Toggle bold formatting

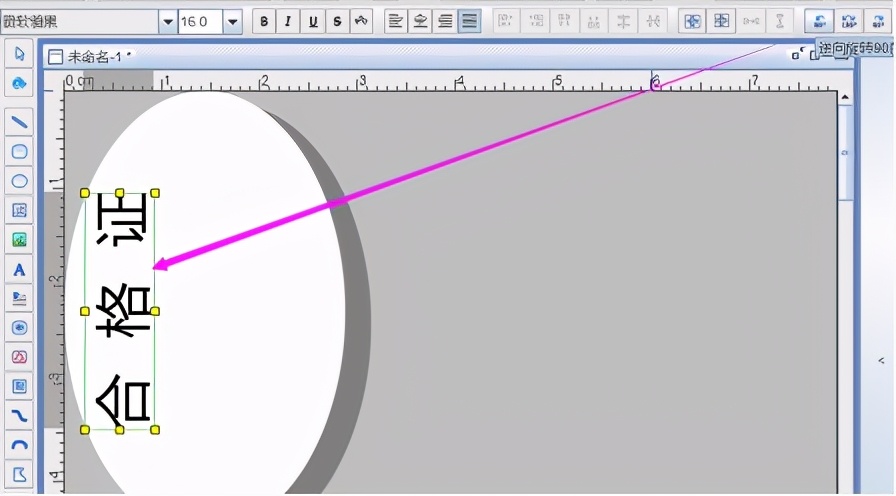point(263,22)
